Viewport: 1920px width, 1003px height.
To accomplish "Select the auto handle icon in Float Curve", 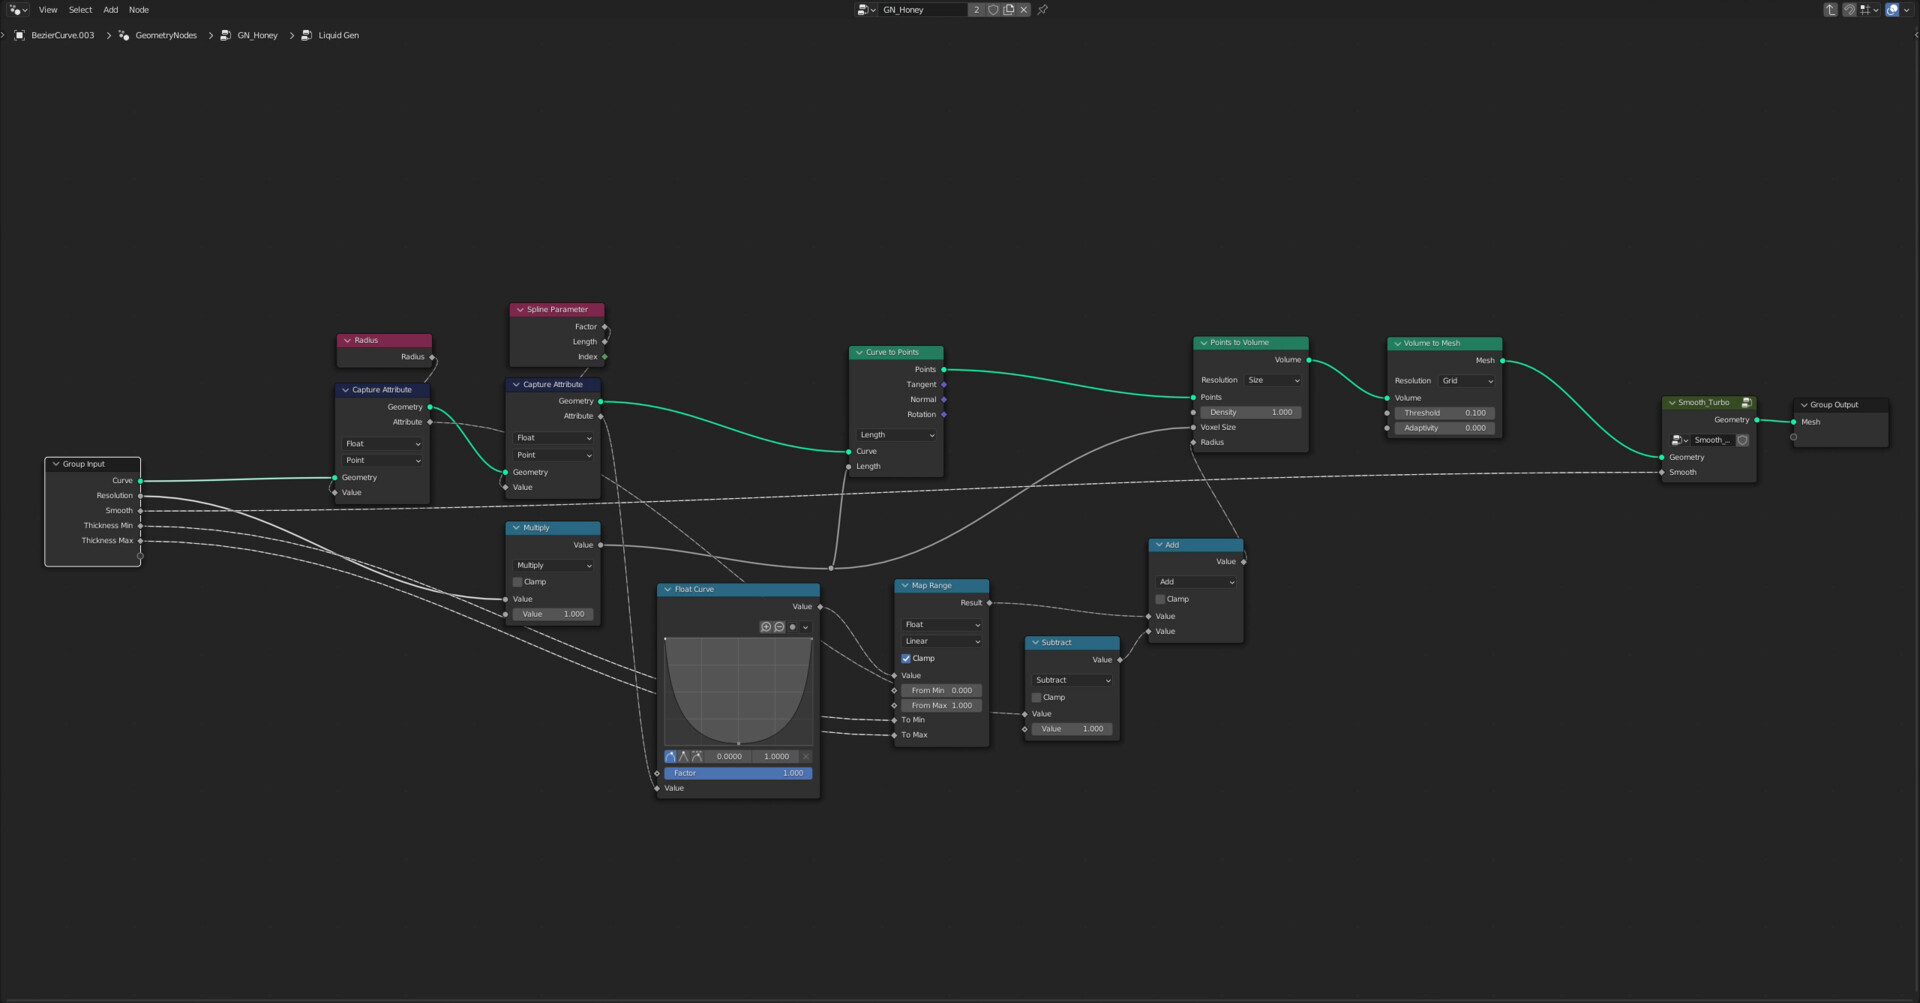I will point(670,757).
